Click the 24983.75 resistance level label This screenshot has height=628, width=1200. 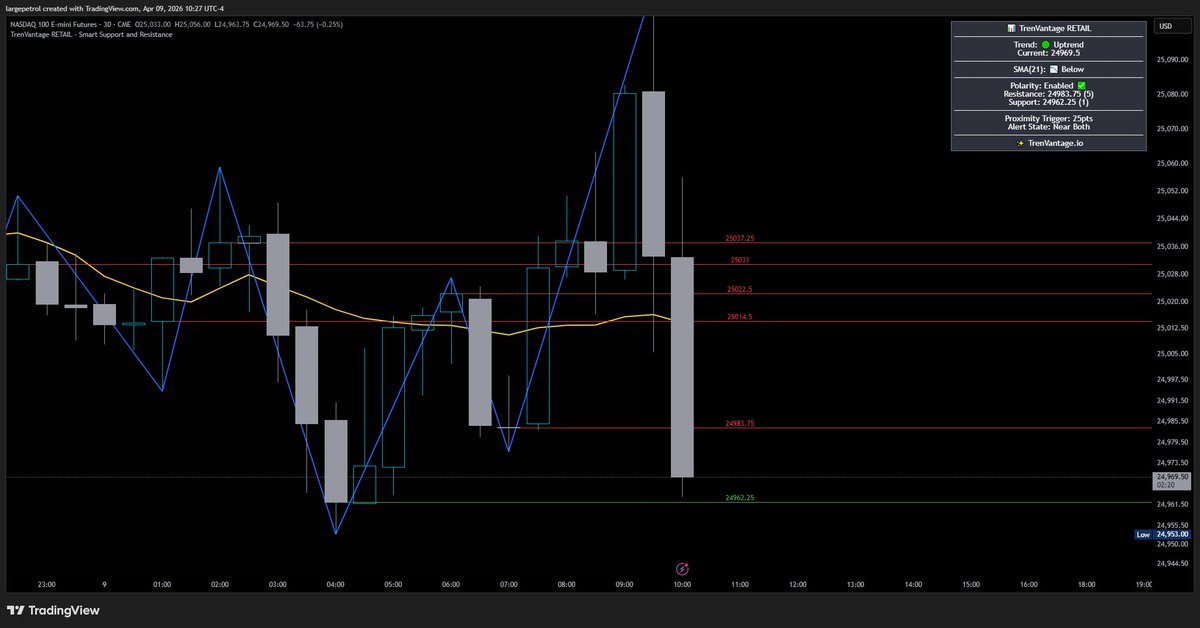pos(740,424)
